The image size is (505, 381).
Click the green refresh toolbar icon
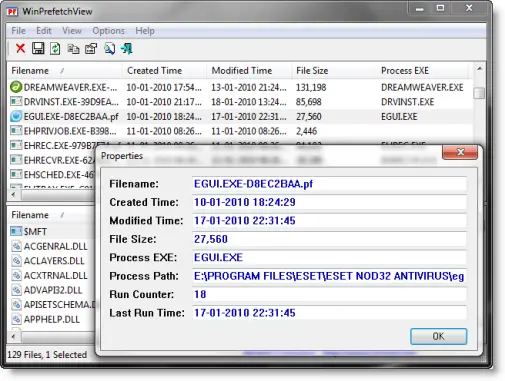click(x=55, y=49)
